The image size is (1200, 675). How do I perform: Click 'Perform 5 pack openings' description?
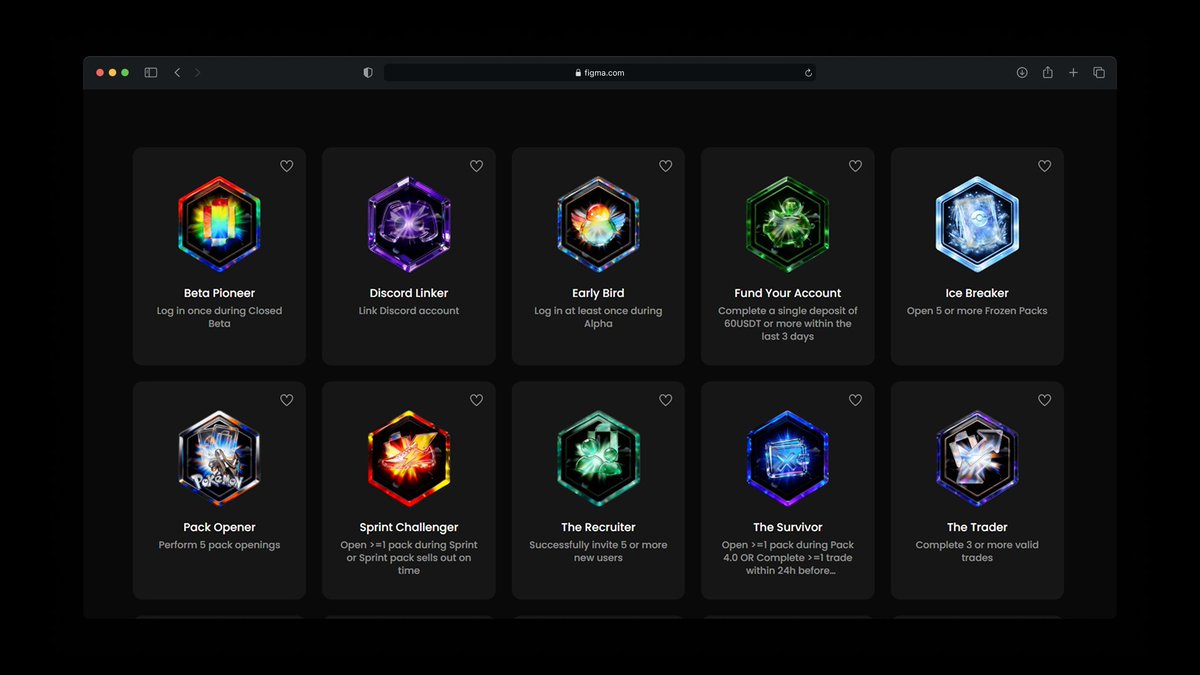pos(219,545)
